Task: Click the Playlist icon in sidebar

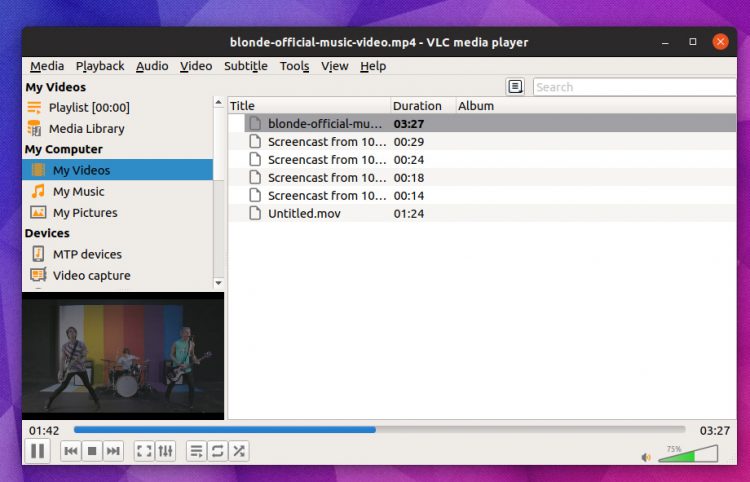Action: tap(34, 108)
